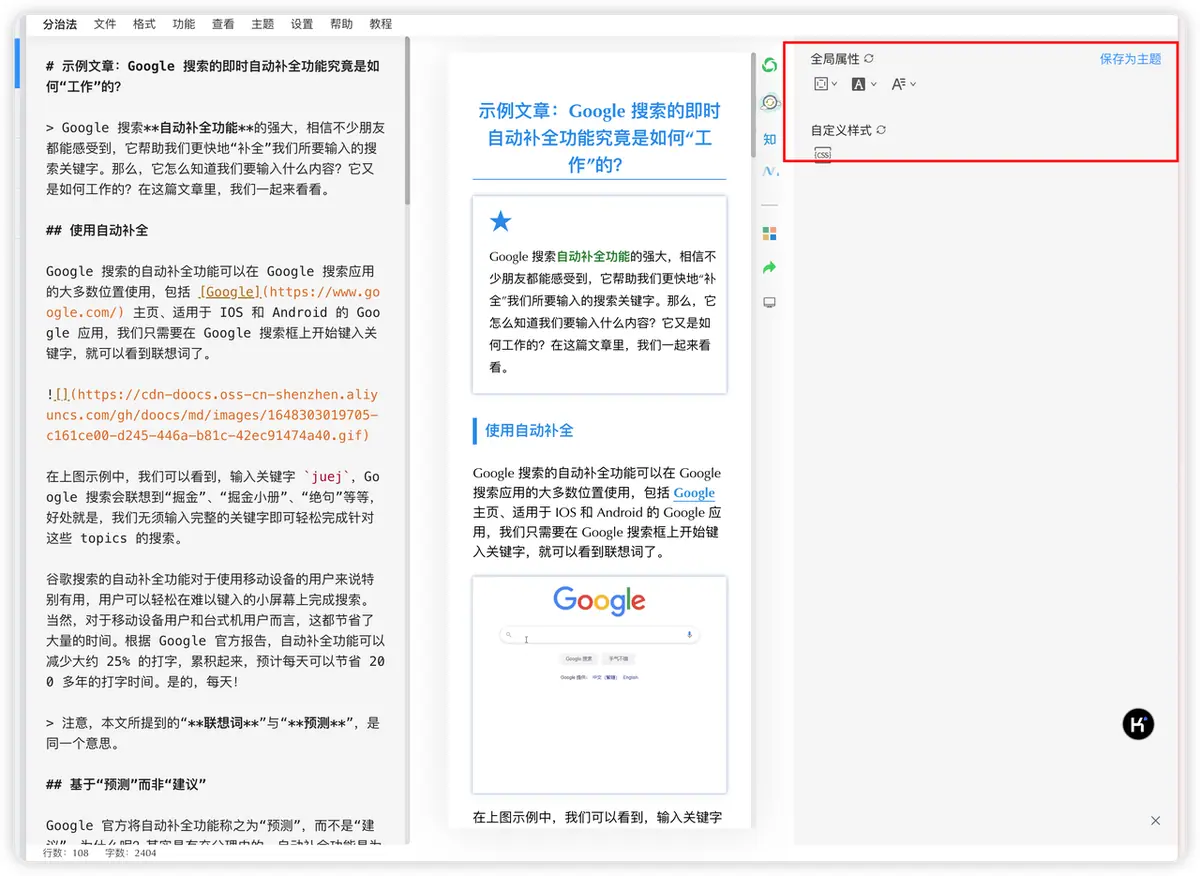Click the green 自动补全功能 text in preview
Image resolution: width=1200 pixels, height=876 pixels.
pos(593,256)
